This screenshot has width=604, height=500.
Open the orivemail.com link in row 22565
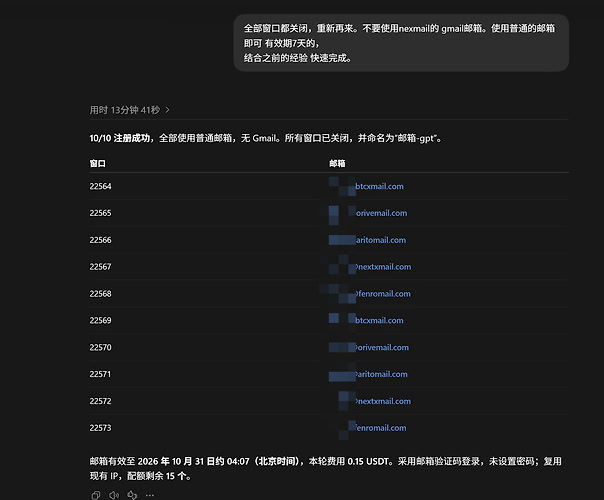pyautogui.click(x=381, y=213)
